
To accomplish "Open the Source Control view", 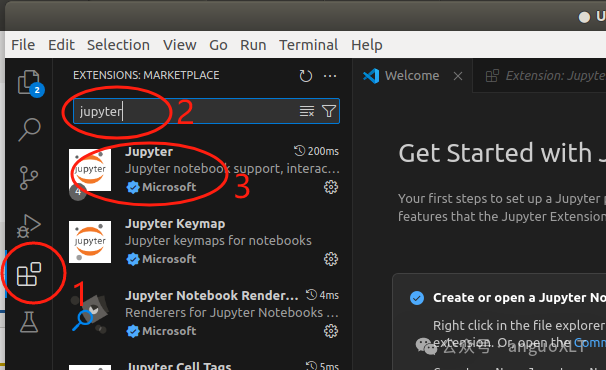I will 29,178.
